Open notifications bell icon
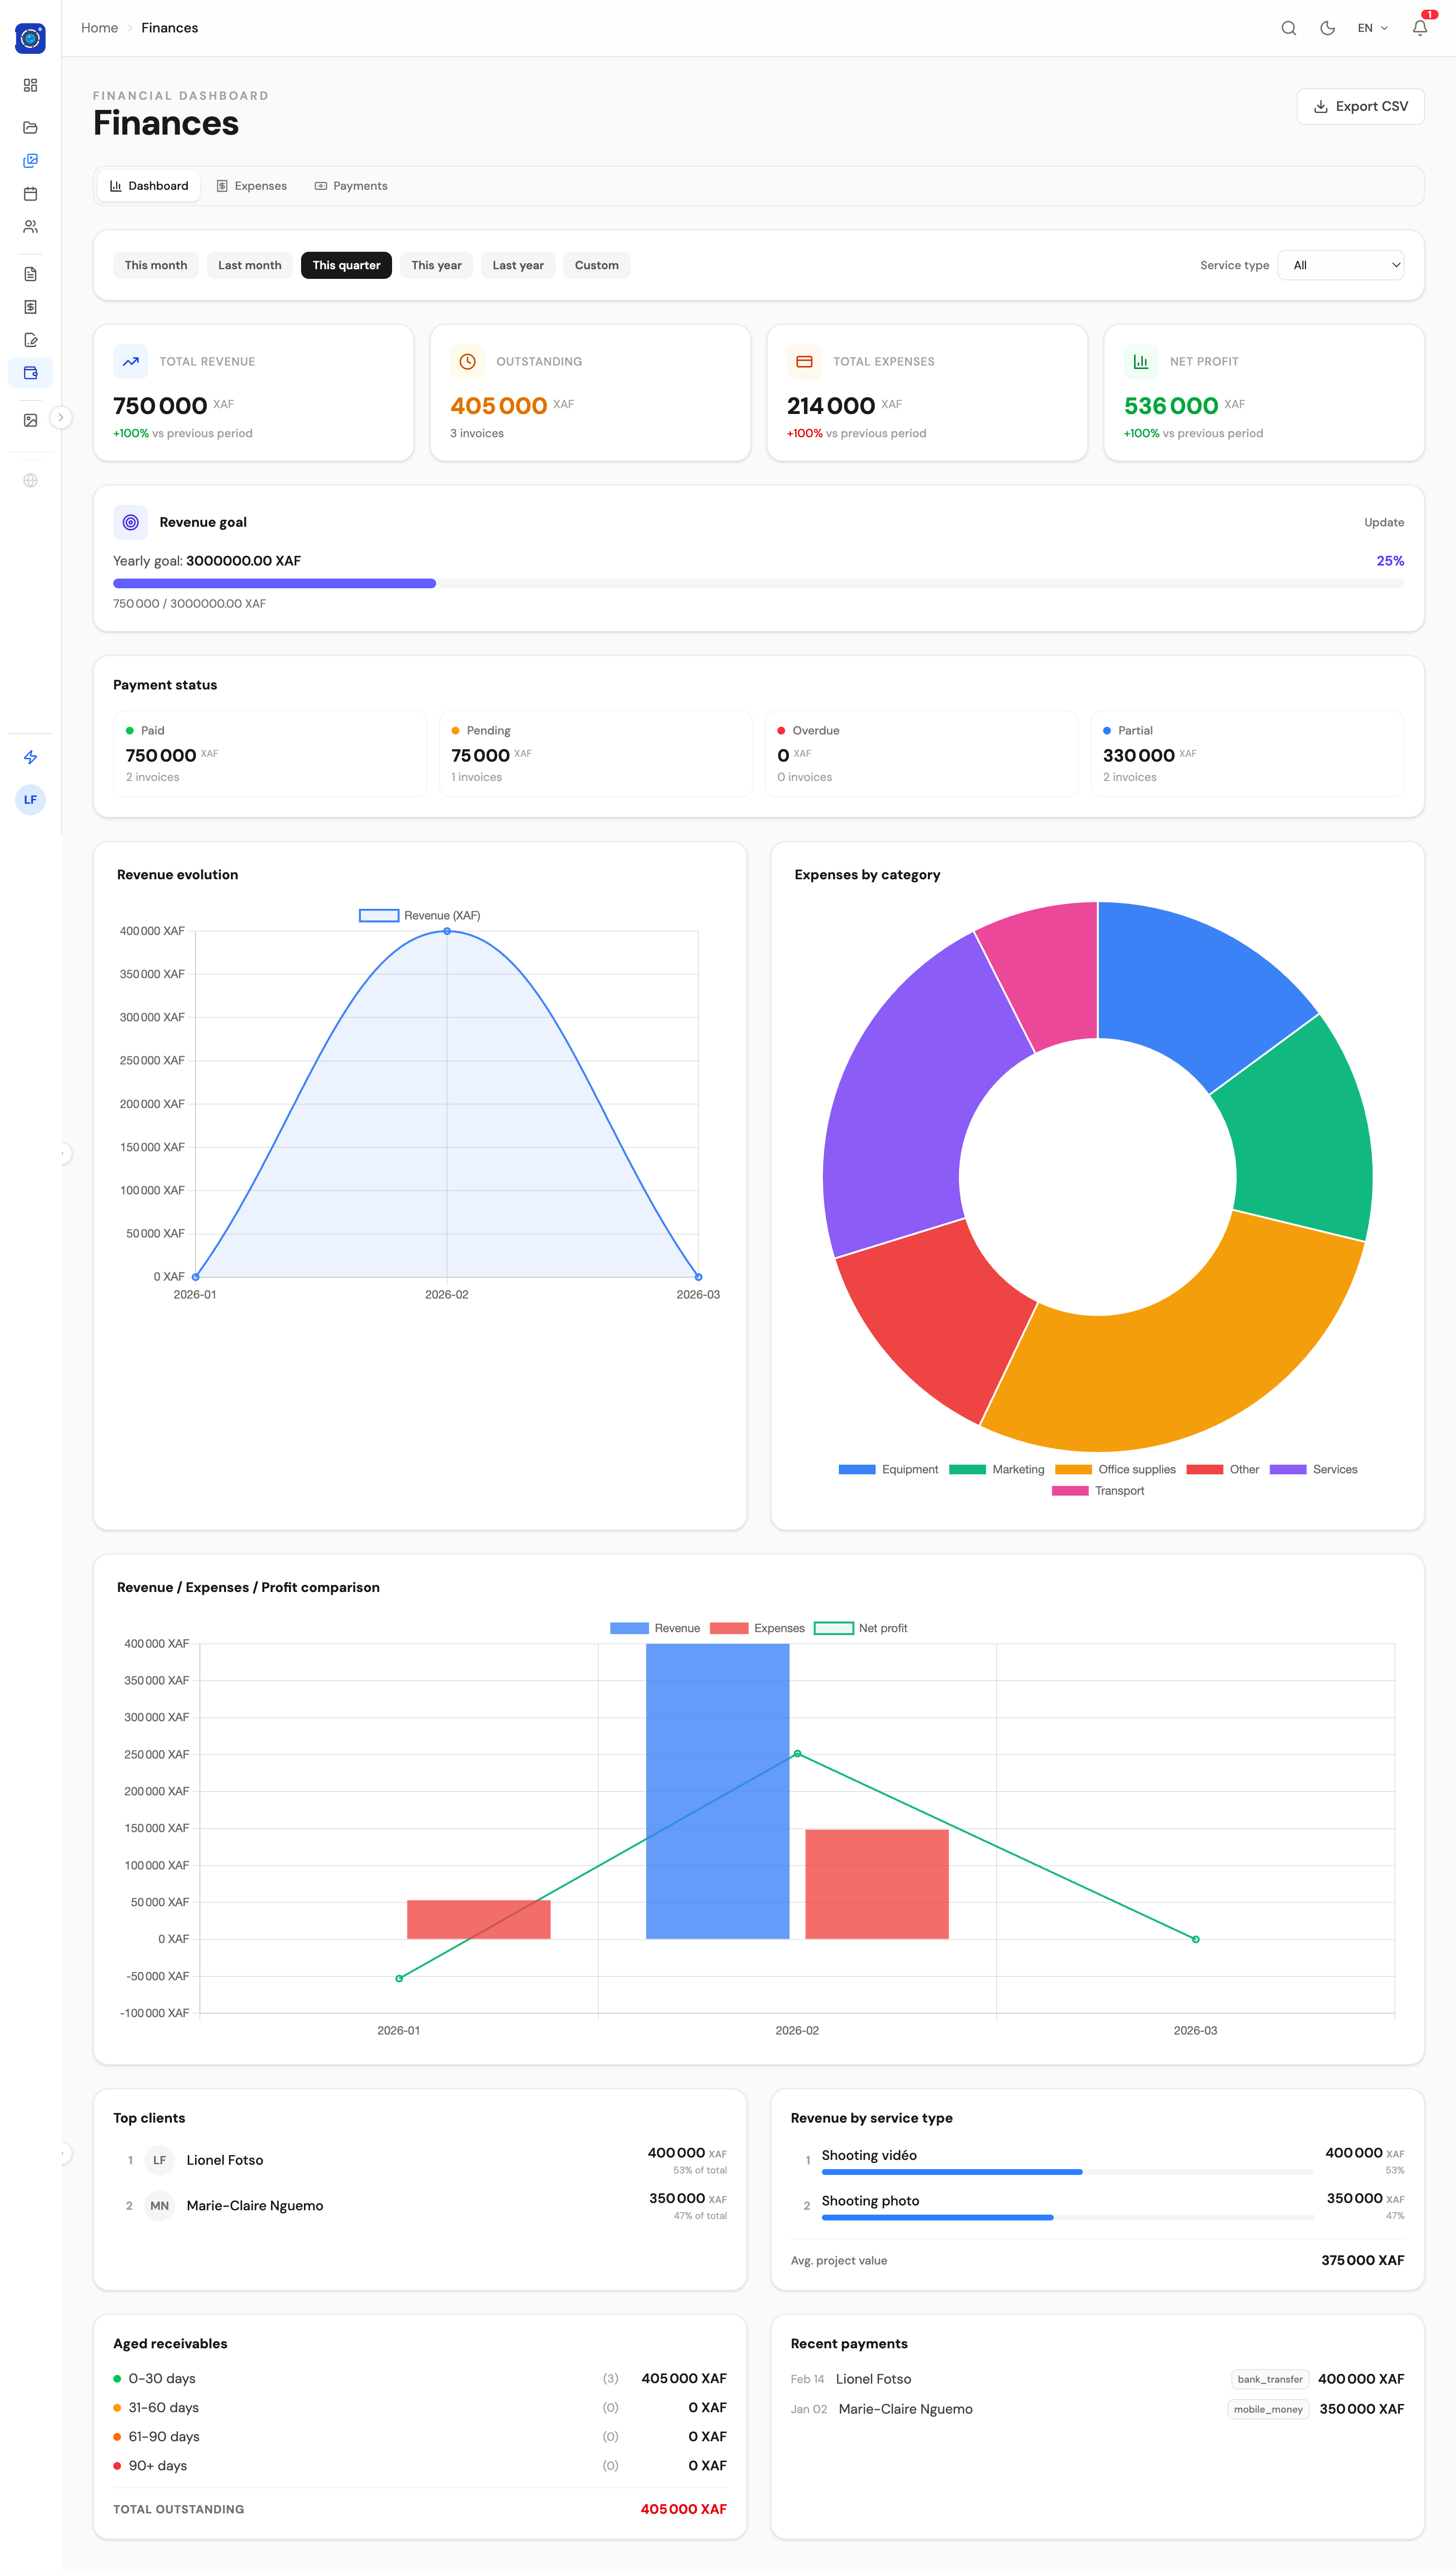This screenshot has width=1456, height=2571. [x=1419, y=28]
